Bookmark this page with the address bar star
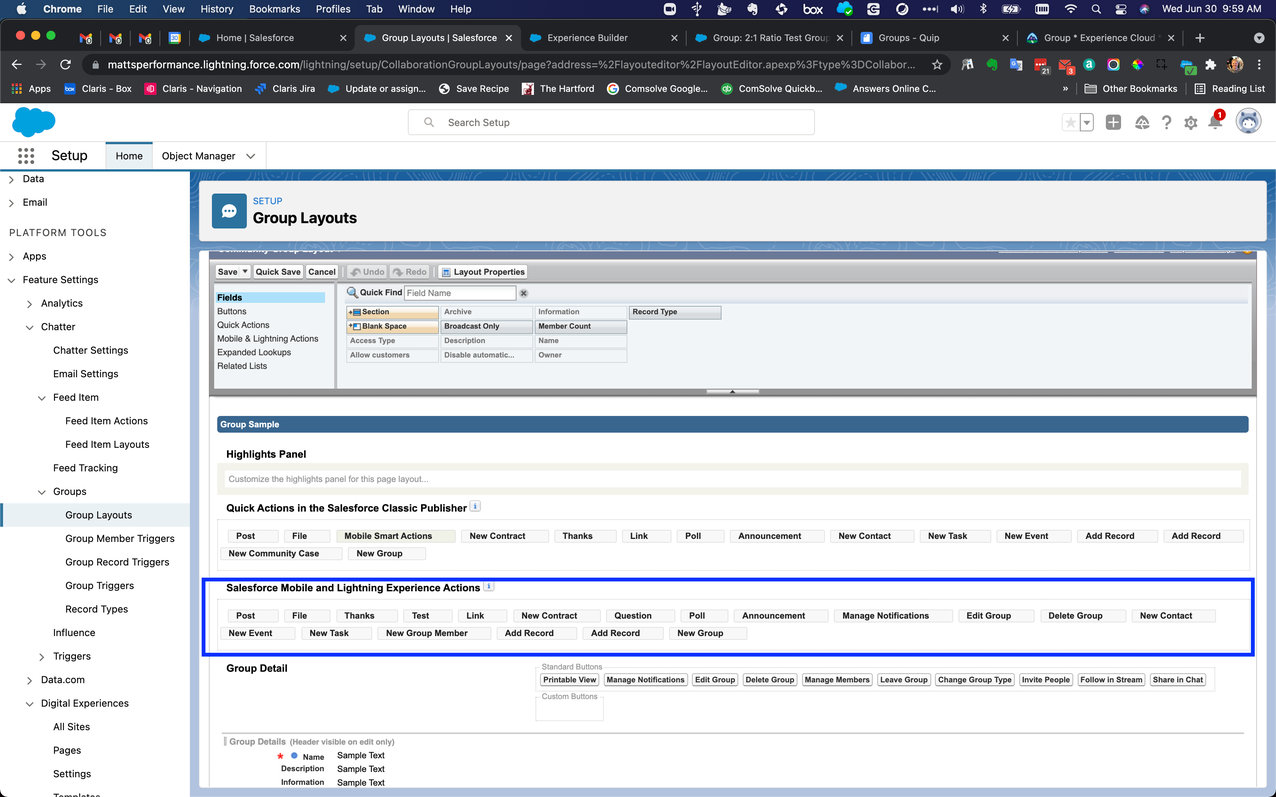The width and height of the screenshot is (1276, 797). click(x=937, y=64)
